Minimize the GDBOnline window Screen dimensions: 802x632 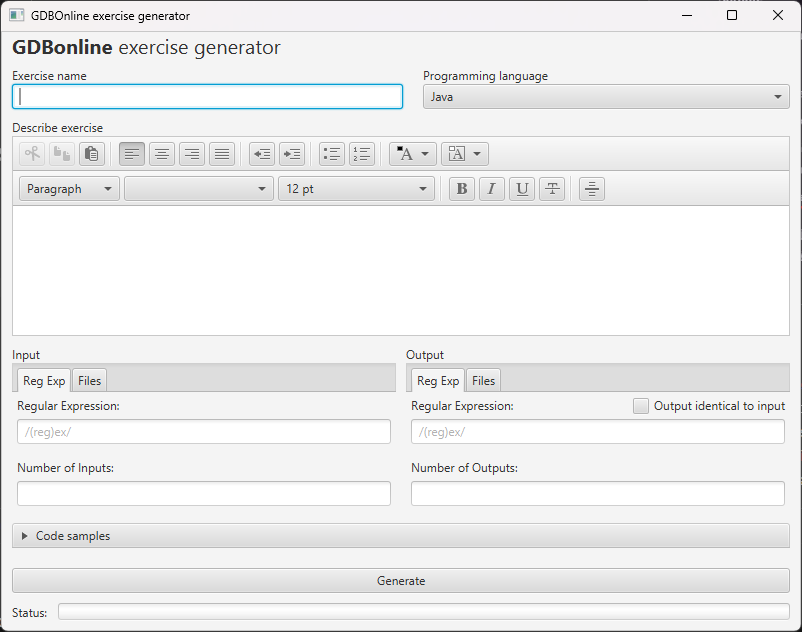tap(687, 15)
